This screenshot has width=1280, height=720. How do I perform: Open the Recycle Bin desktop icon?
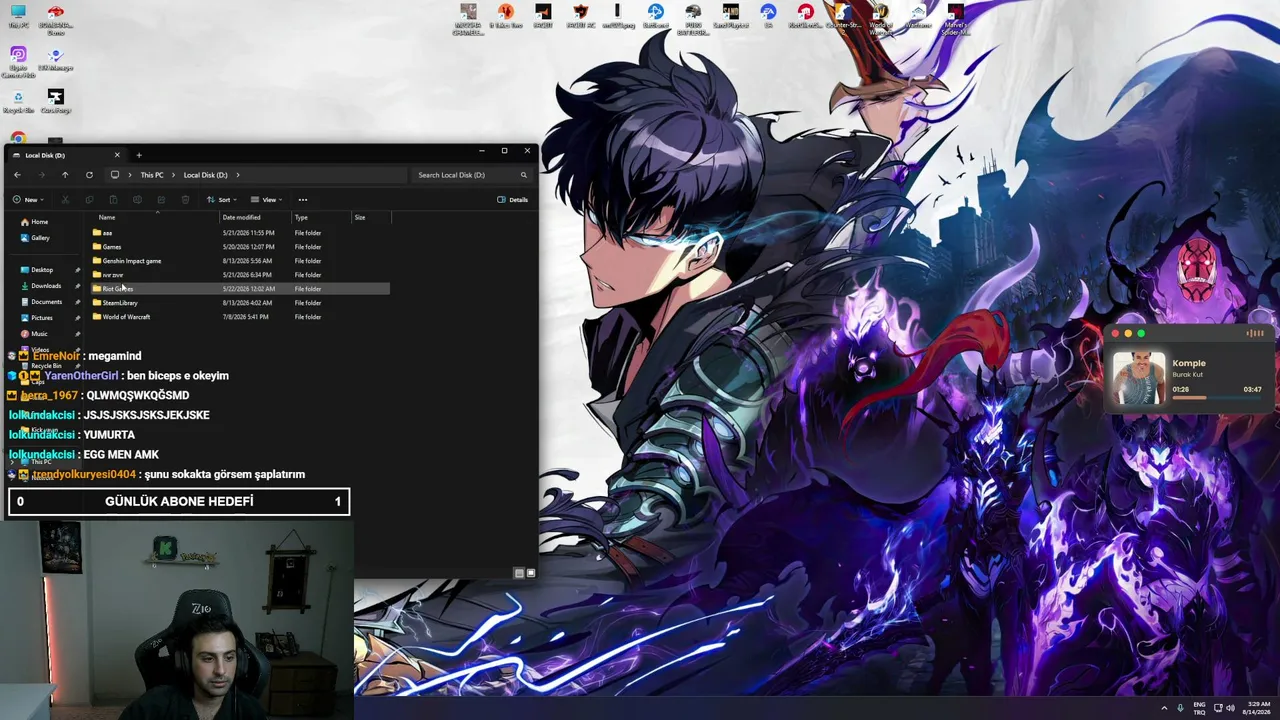click(x=18, y=100)
